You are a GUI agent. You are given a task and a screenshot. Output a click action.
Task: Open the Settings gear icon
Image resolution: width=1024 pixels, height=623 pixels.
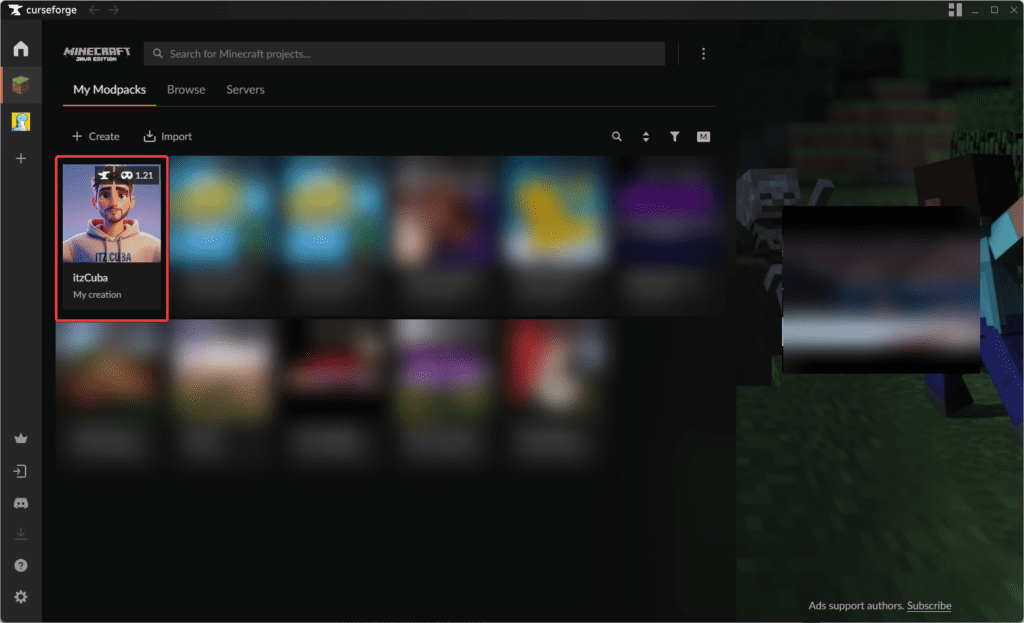pyautogui.click(x=20, y=597)
